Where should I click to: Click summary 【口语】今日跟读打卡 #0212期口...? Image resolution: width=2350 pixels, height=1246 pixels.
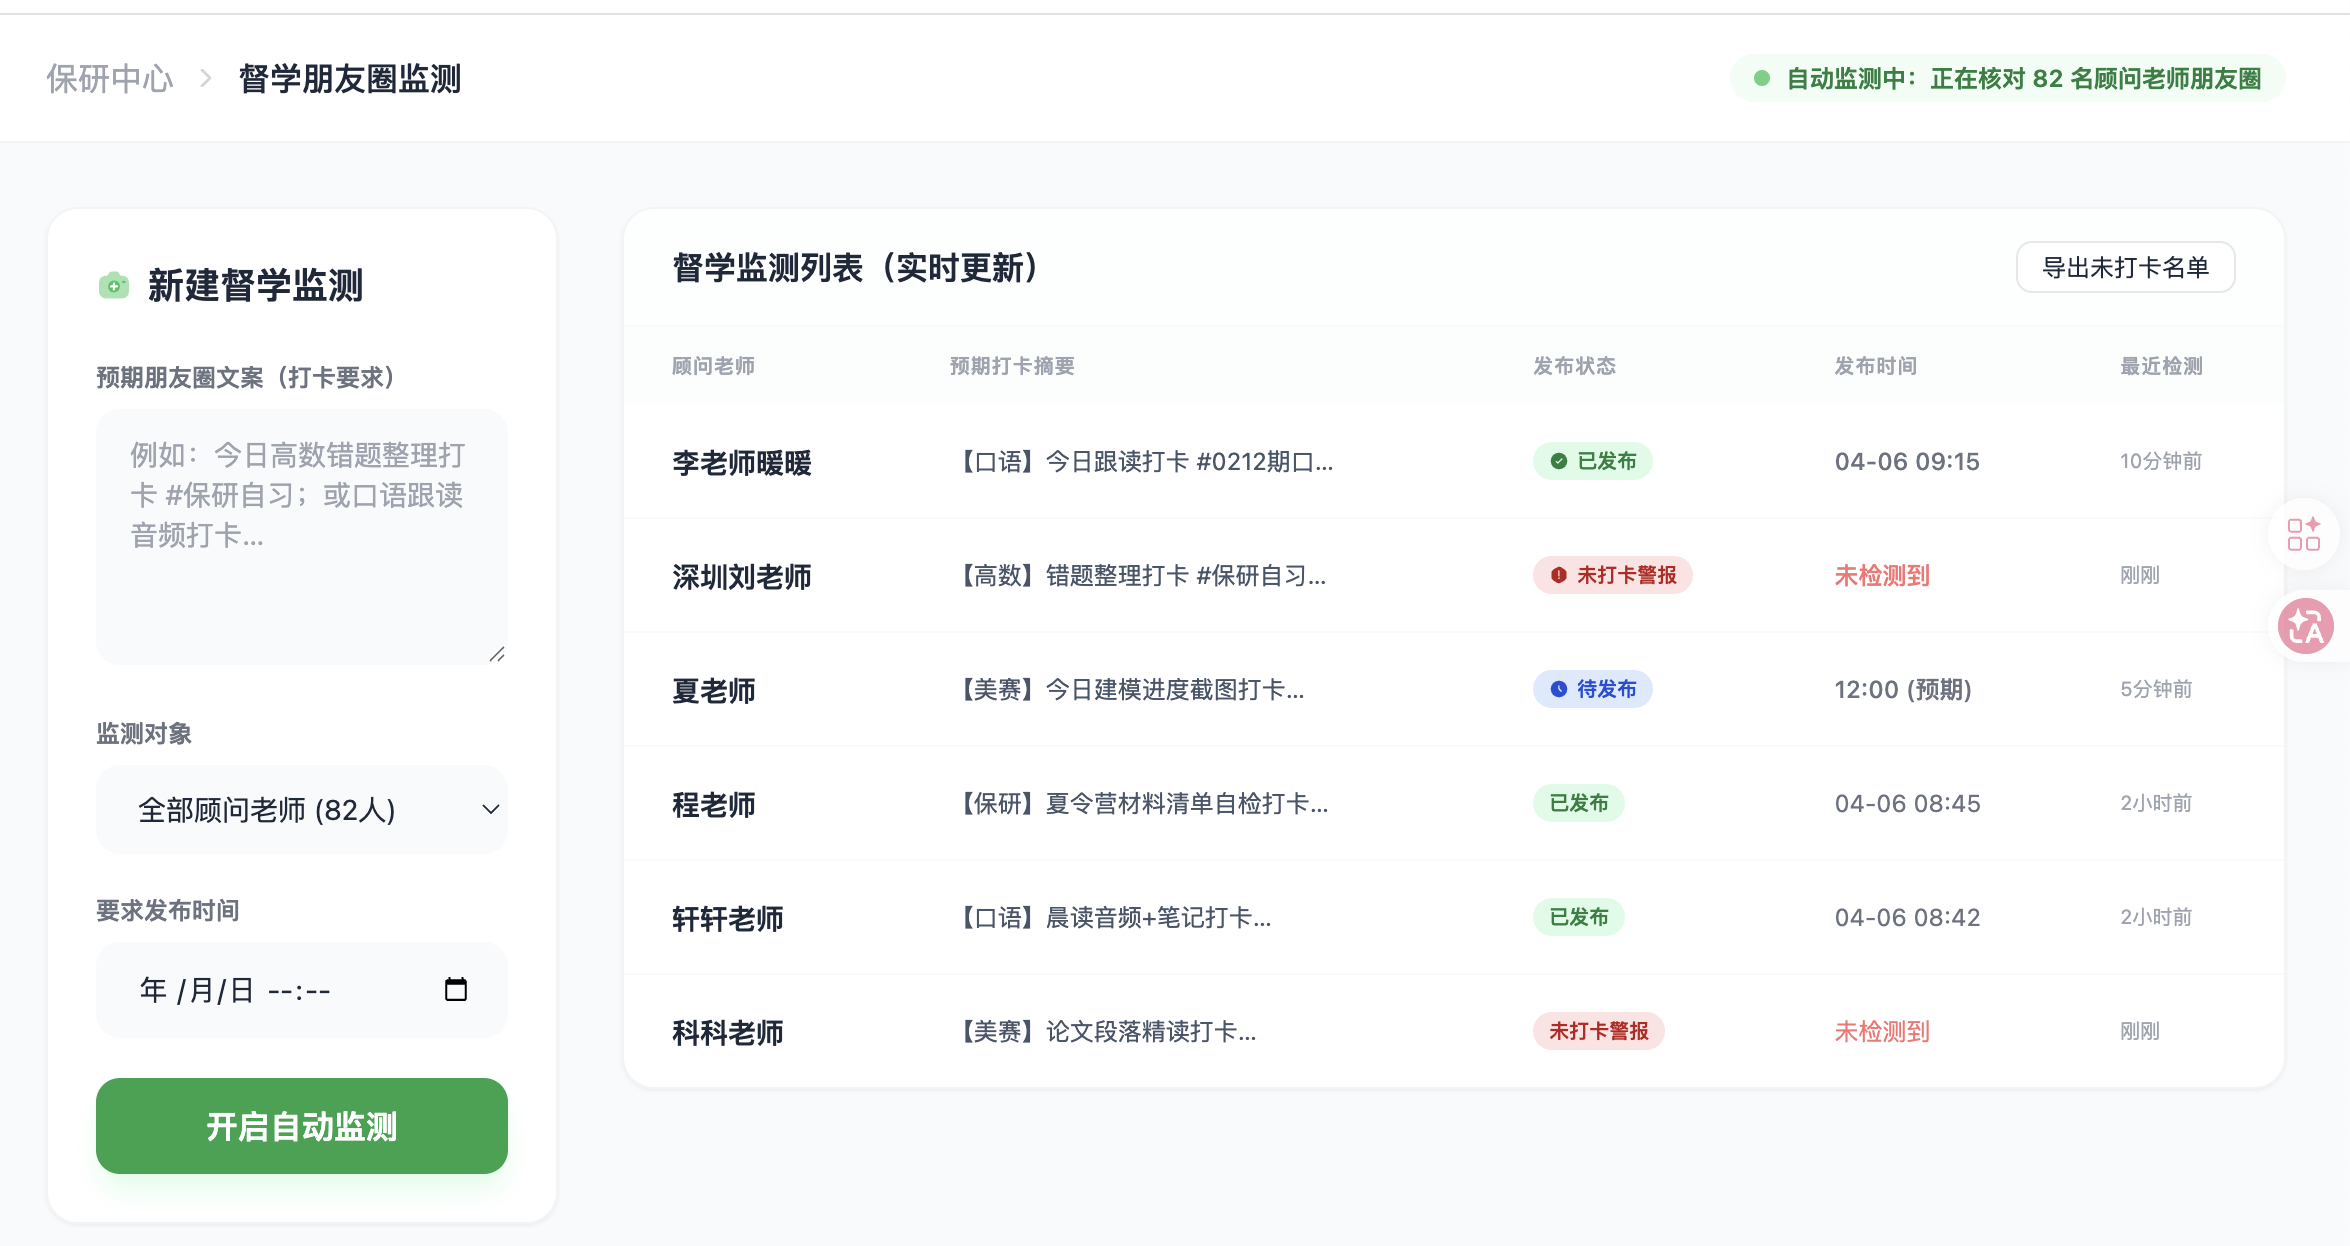point(1142,461)
